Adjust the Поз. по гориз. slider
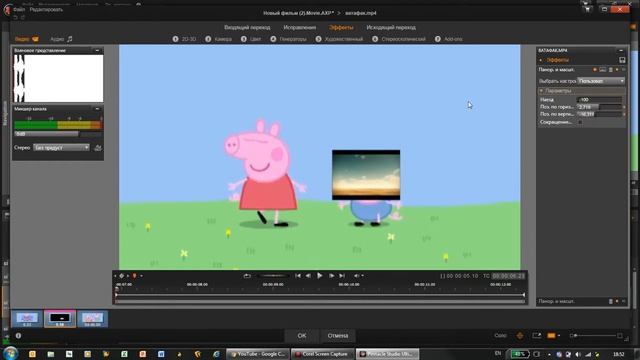Image resolution: width=640 pixels, height=360 pixels. [x=599, y=107]
